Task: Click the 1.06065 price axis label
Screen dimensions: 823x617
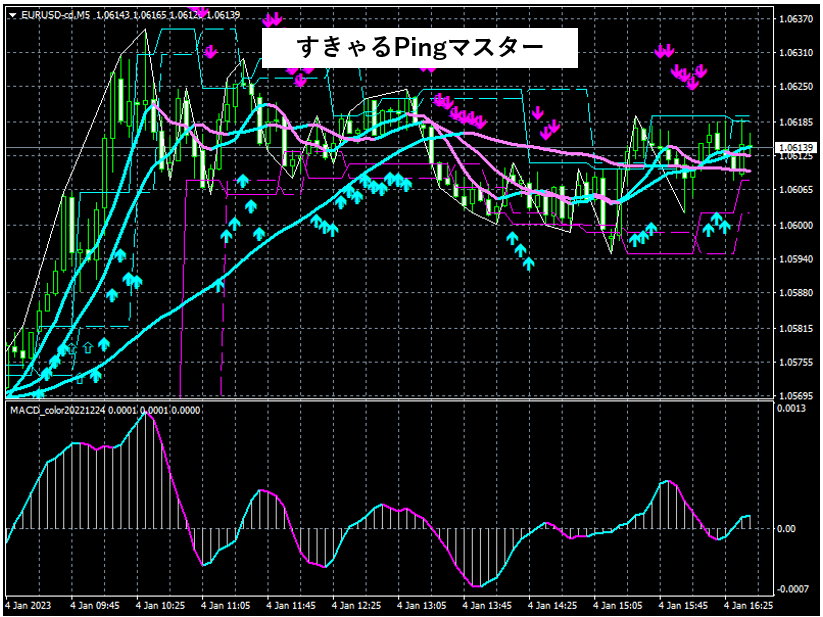Action: click(x=796, y=189)
